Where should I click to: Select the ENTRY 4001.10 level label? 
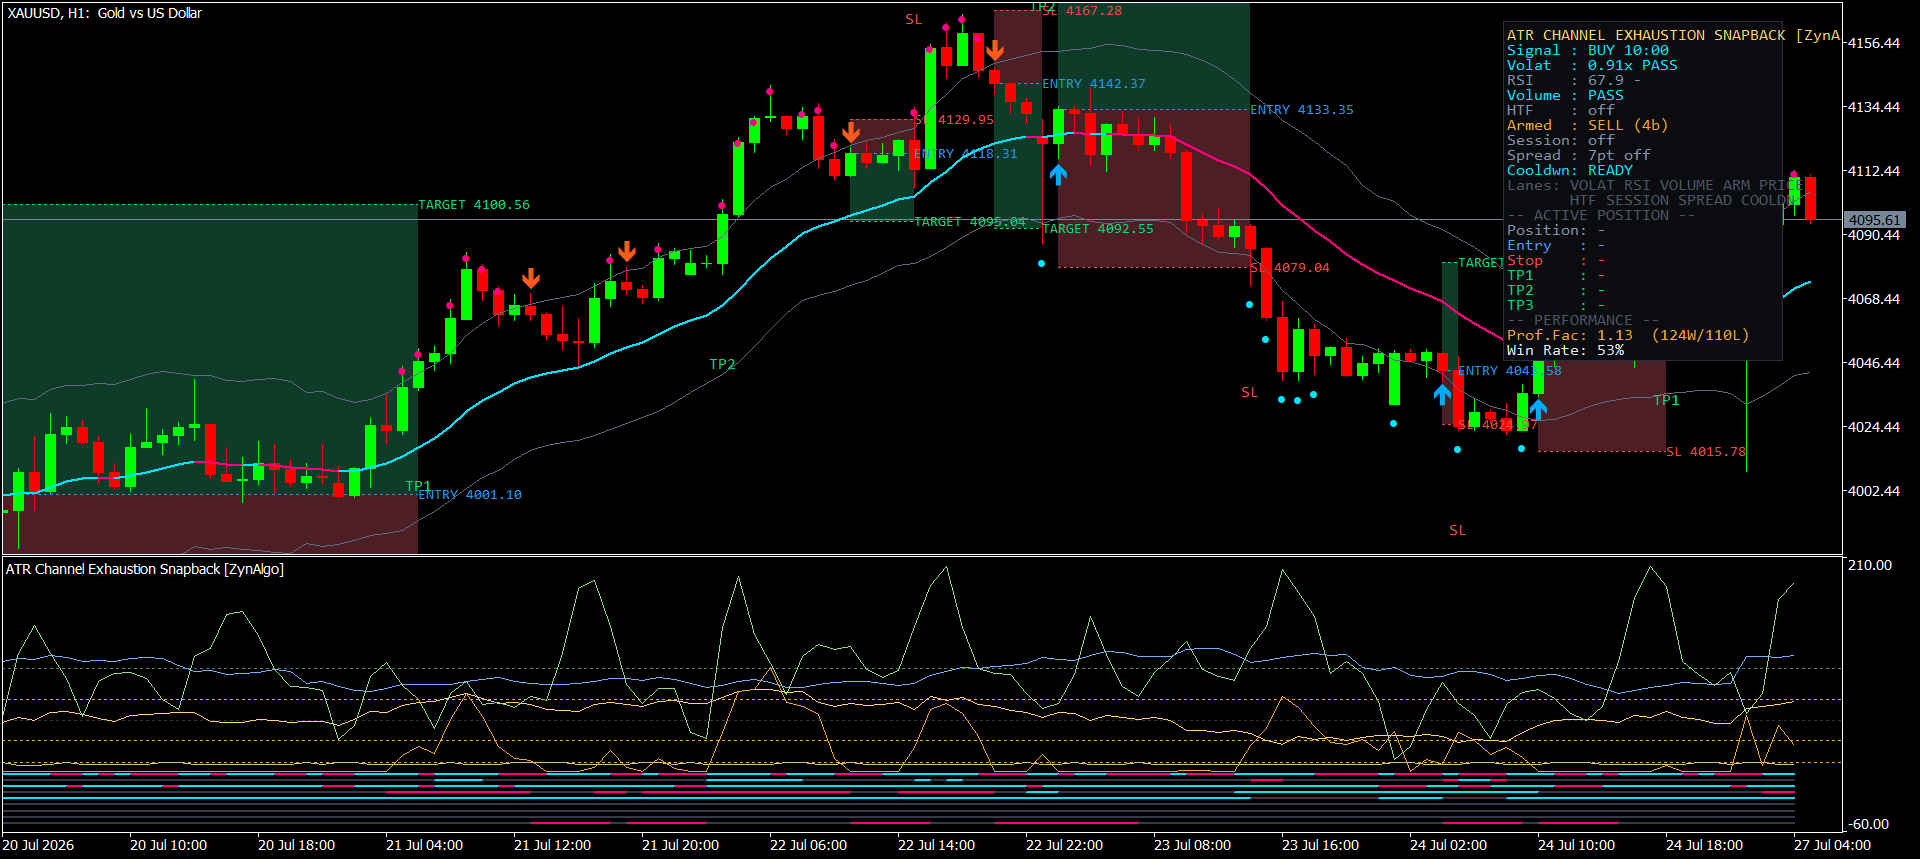point(470,495)
